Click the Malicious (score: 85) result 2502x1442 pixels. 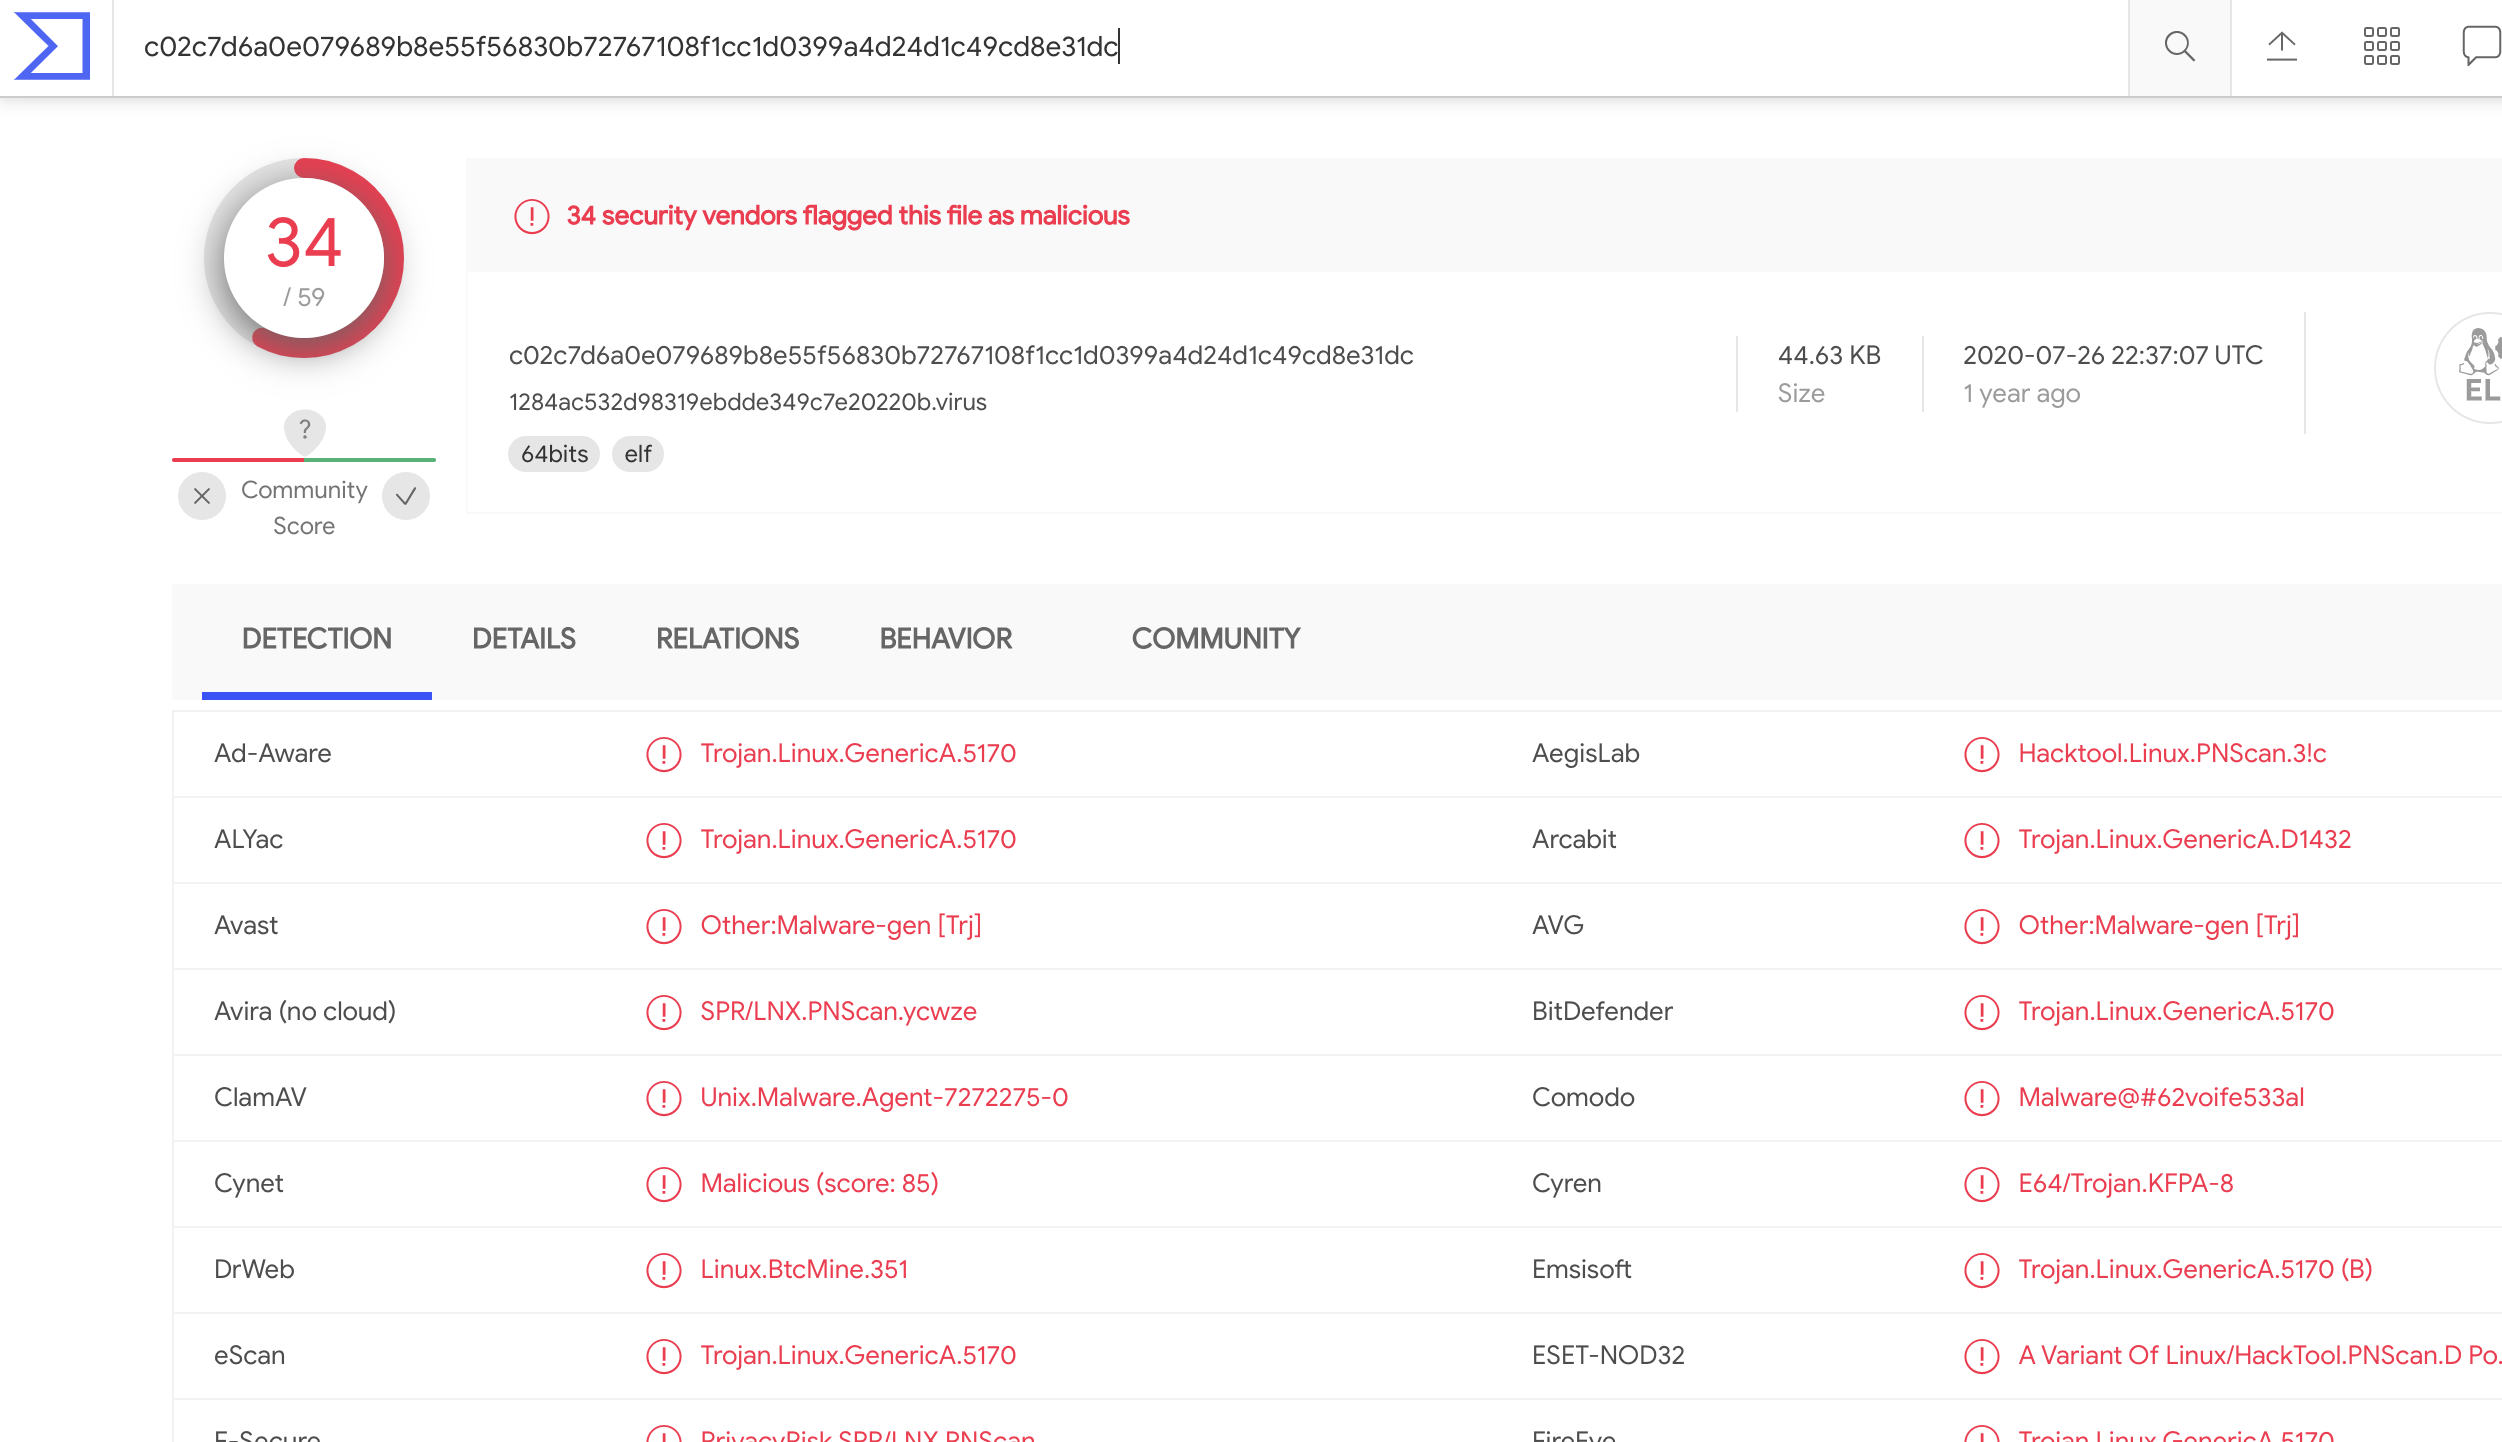click(819, 1184)
